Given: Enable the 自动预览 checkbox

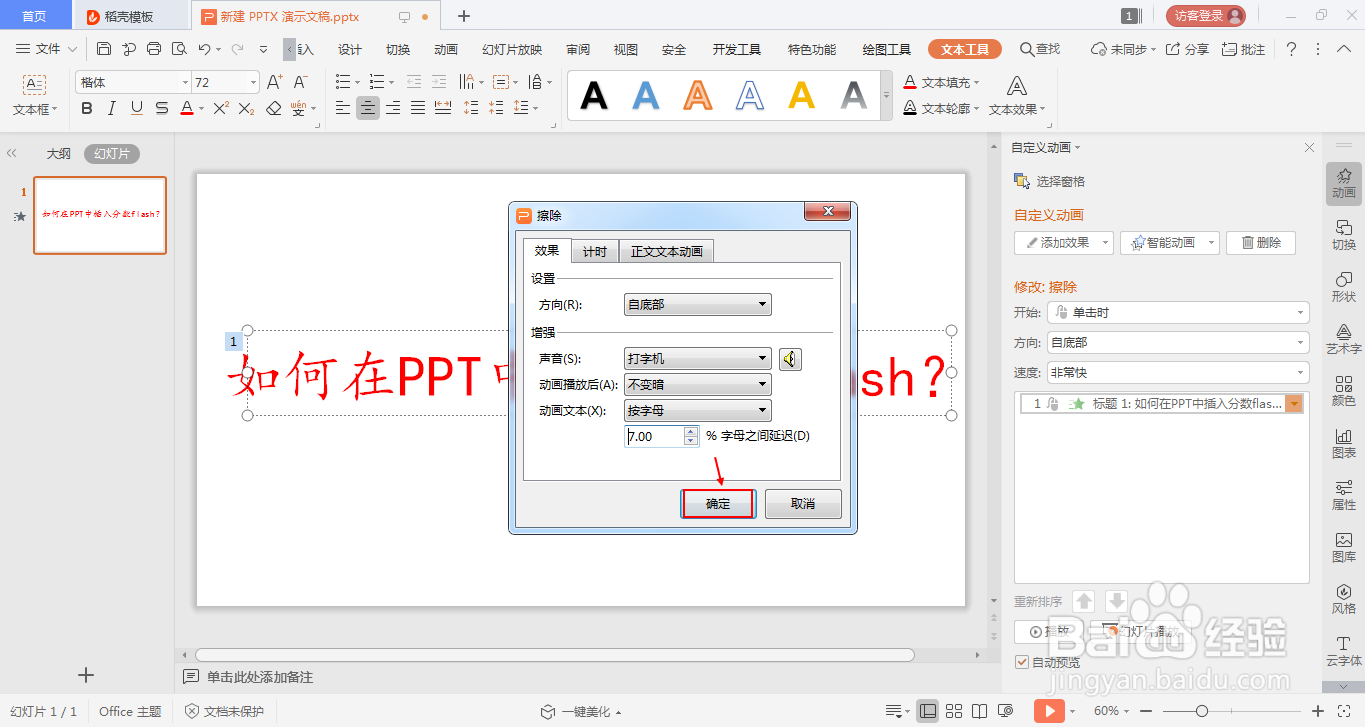Looking at the screenshot, I should [x=1022, y=662].
